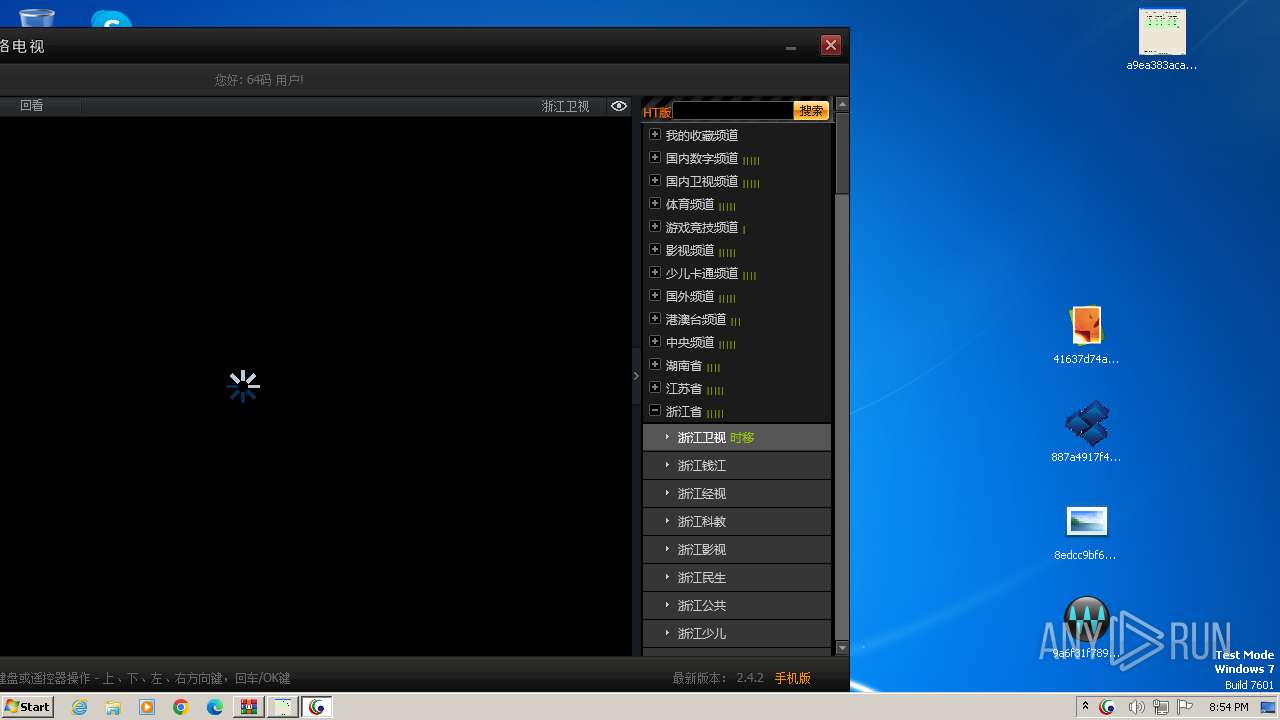Click the channel list scrollbar down arrow
Screen dimensions: 1280x720
click(842, 648)
